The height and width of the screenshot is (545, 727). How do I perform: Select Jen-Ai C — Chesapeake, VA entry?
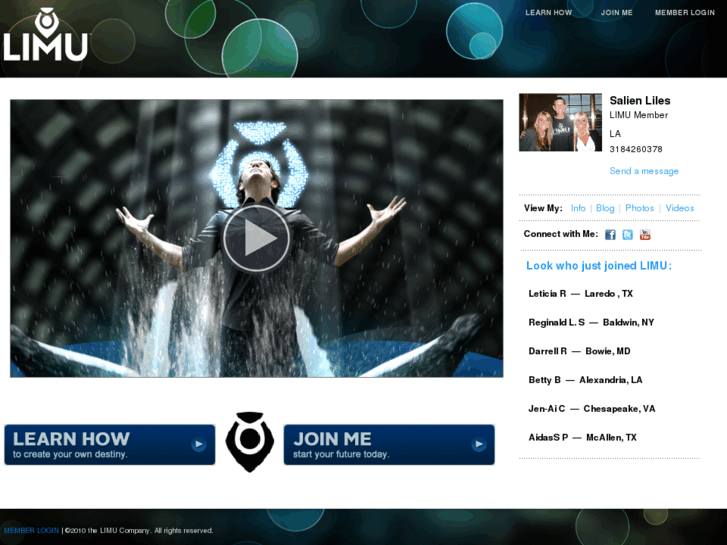(592, 409)
